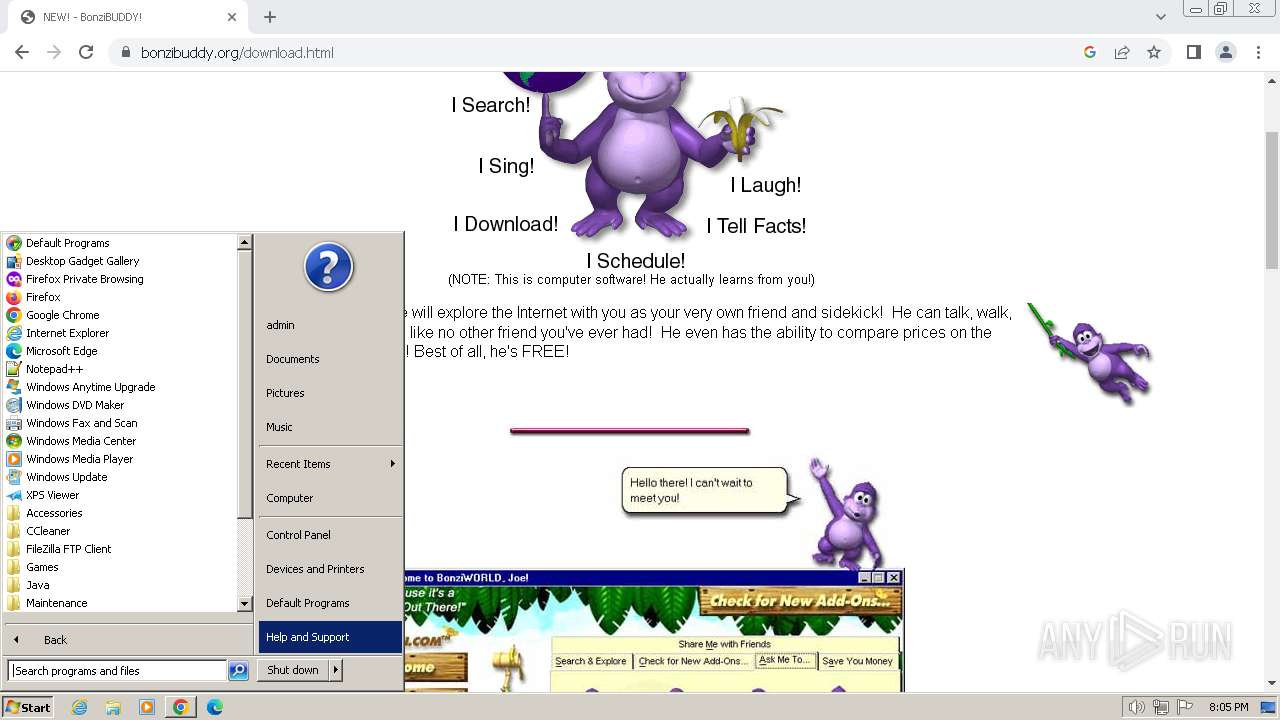This screenshot has width=1280, height=720.
Task: Open the Chrome profile avatar menu
Action: point(1226,52)
